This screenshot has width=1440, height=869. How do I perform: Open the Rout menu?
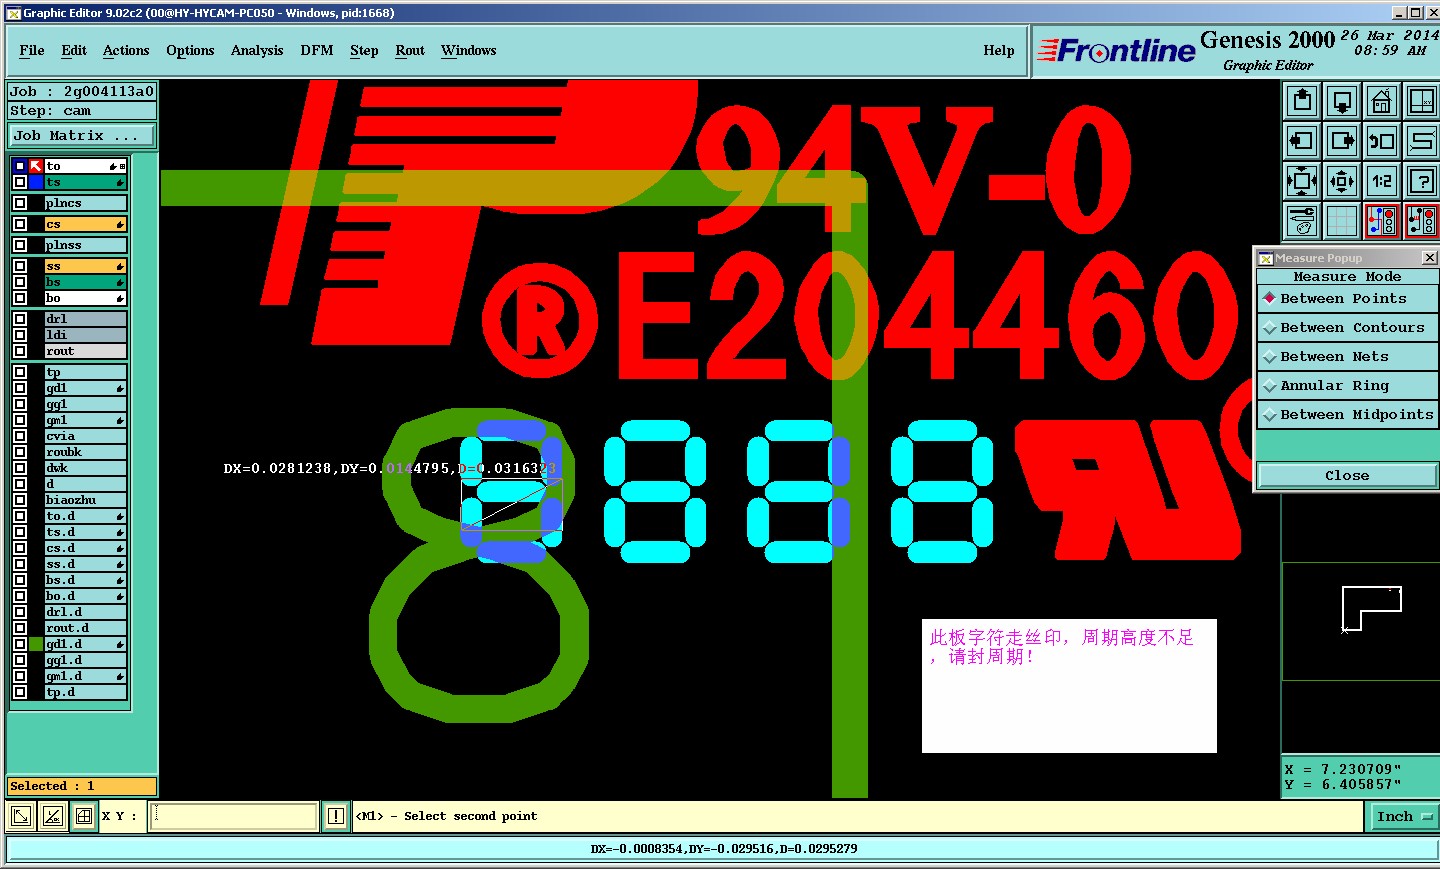pos(410,50)
